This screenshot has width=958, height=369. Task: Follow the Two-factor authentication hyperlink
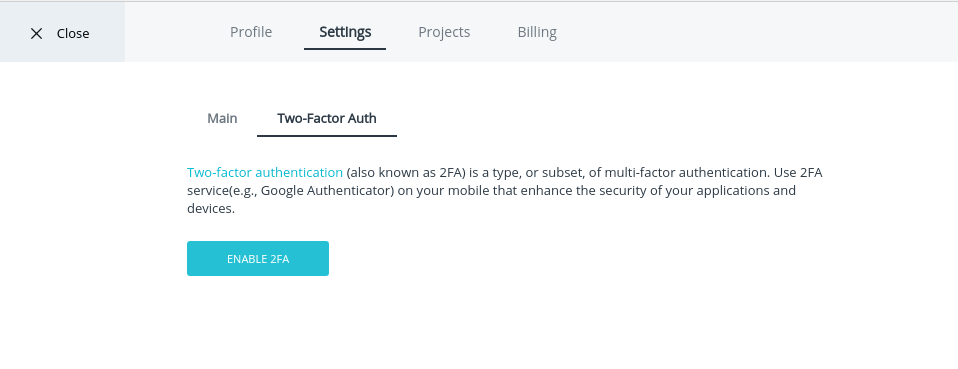coord(265,172)
